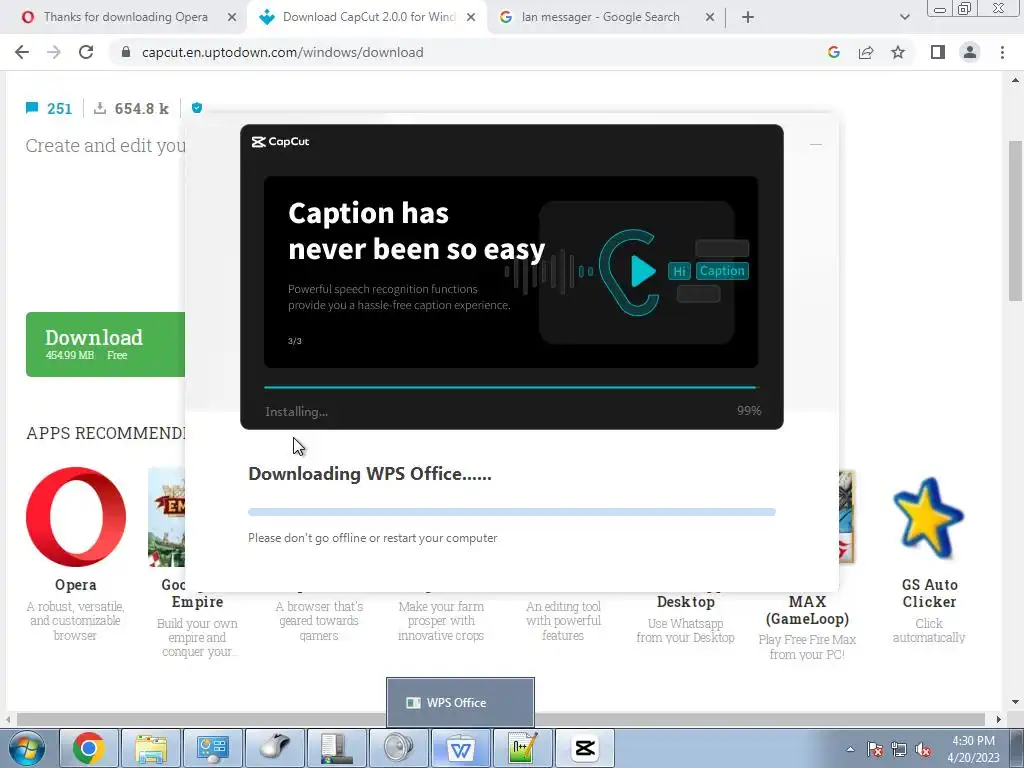Image resolution: width=1024 pixels, height=768 pixels.
Task: Open Chrome from the taskbar
Action: 89,748
